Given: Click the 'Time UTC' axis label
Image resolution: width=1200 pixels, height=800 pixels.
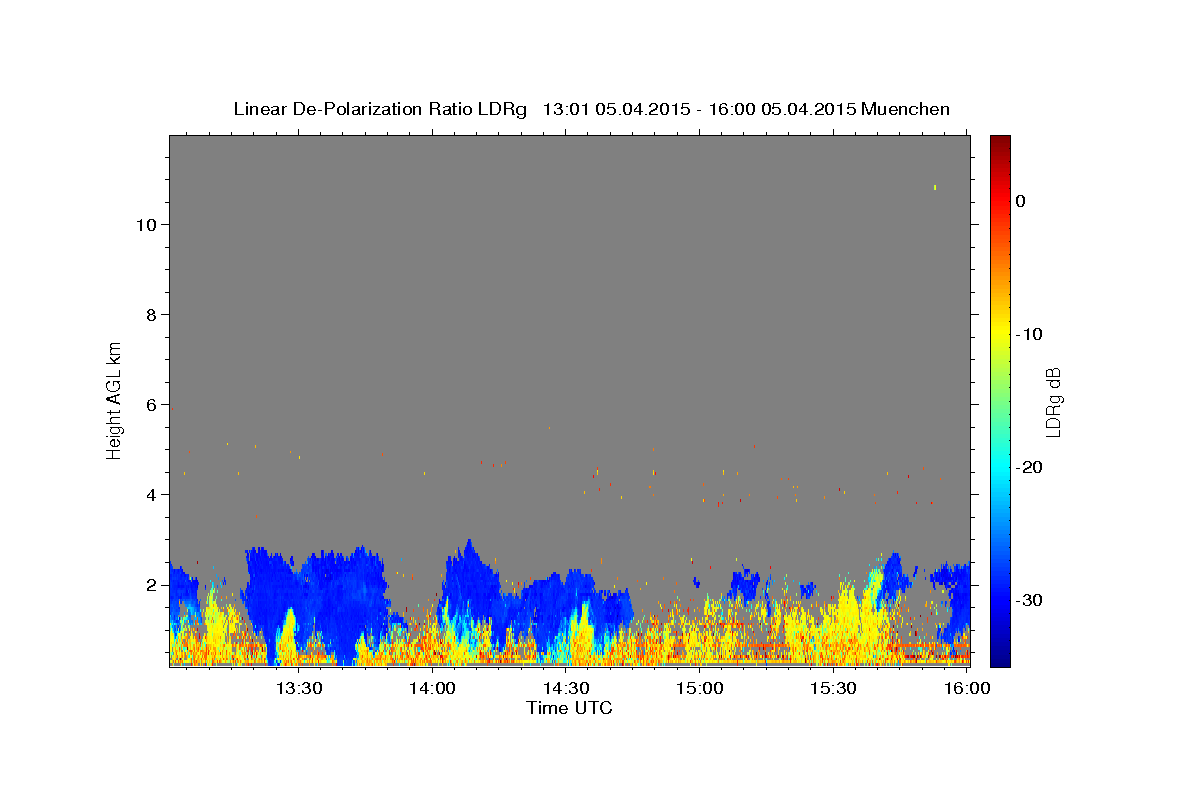Looking at the screenshot, I should (569, 708).
